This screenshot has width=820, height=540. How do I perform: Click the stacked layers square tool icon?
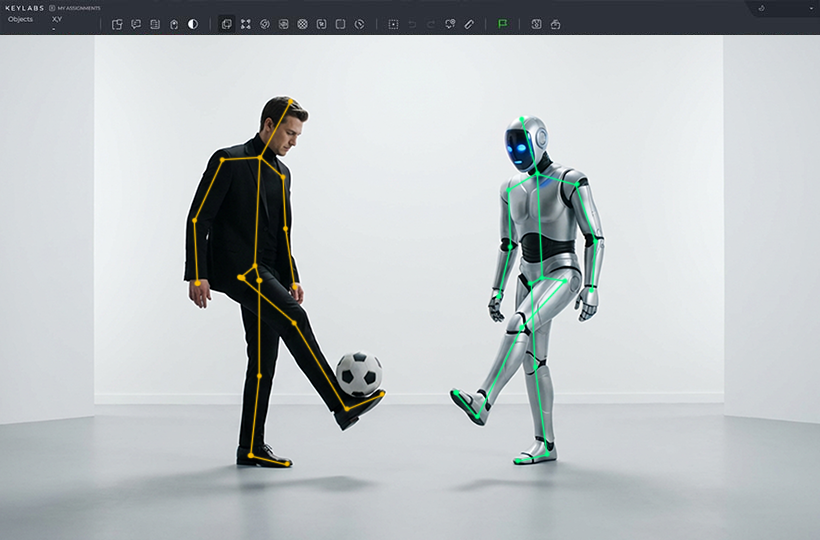tap(283, 24)
